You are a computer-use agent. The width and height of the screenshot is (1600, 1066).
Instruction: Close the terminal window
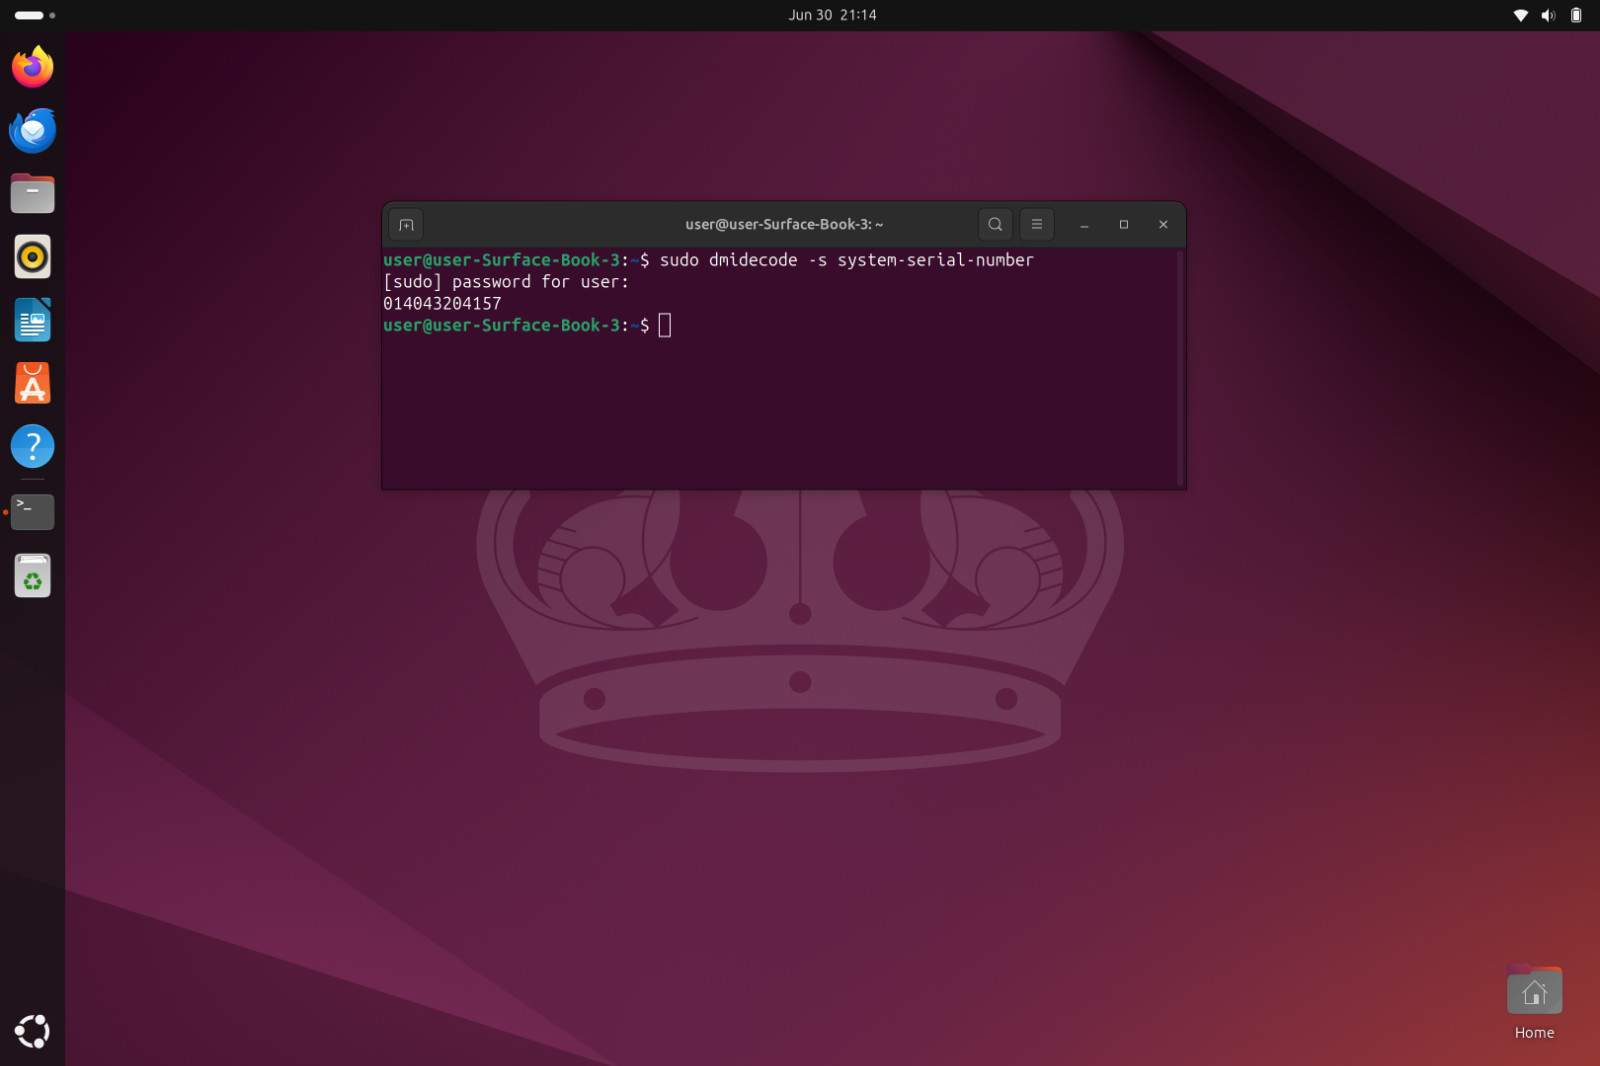[x=1163, y=224]
